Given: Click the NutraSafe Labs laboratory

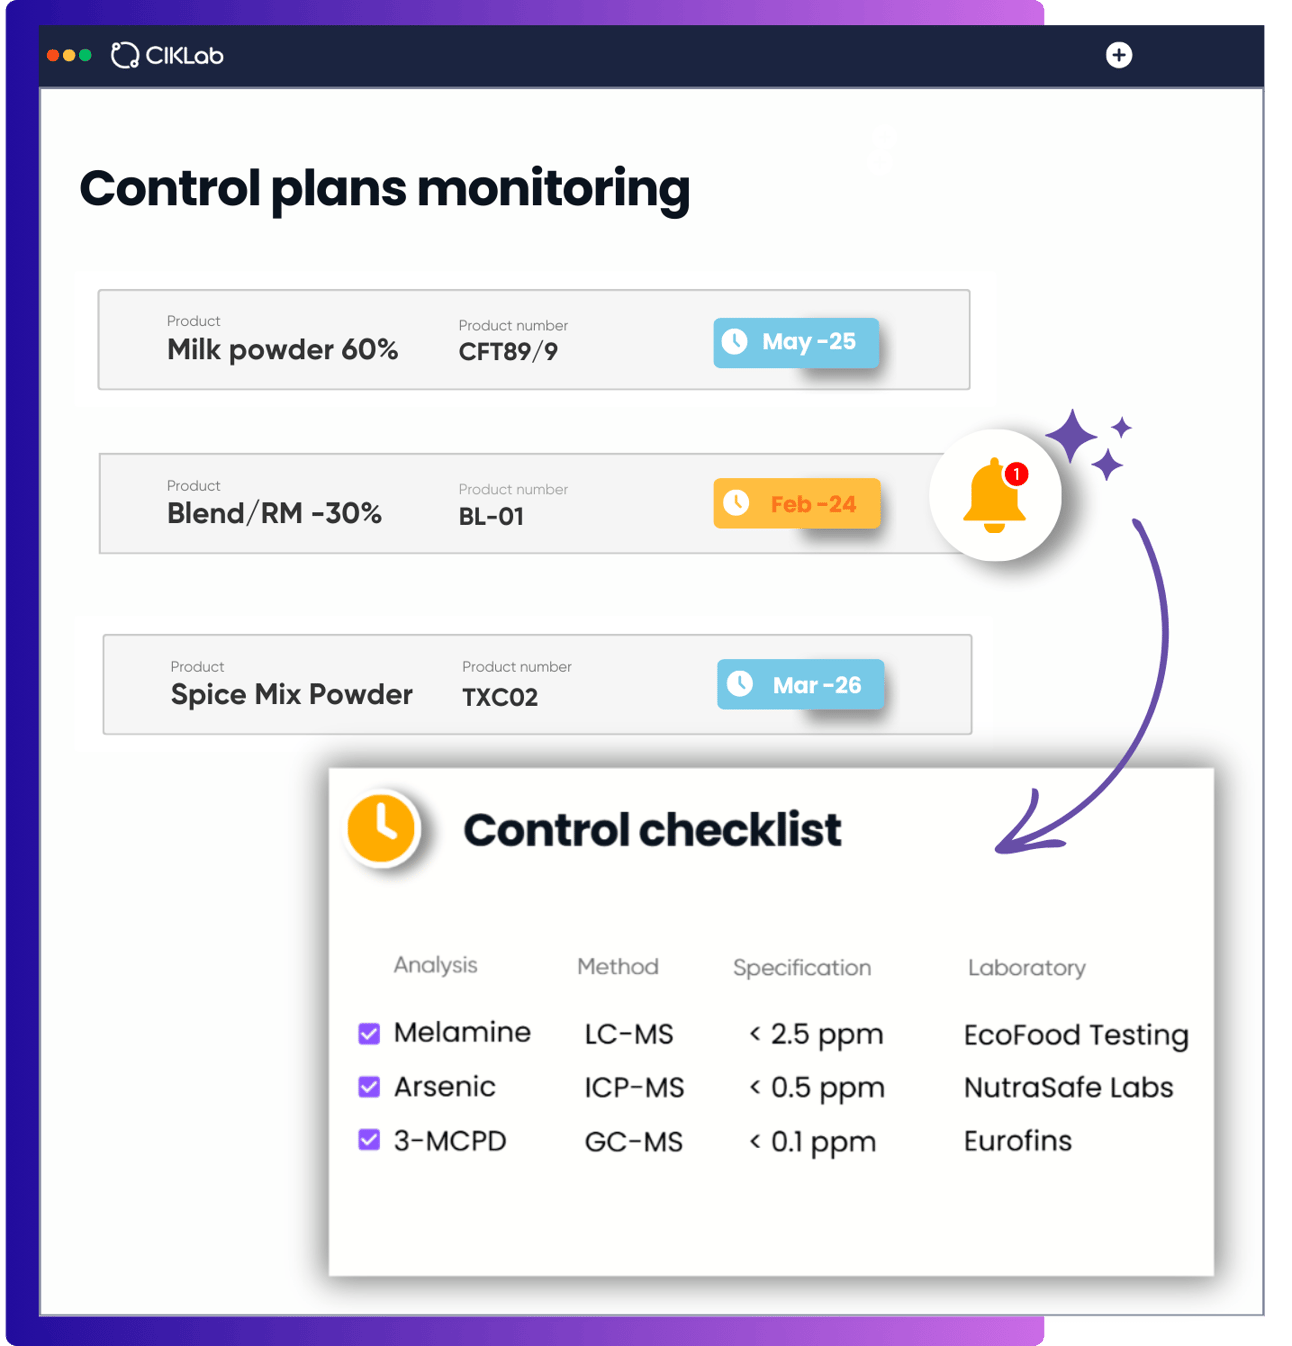Looking at the screenshot, I should tap(1068, 1087).
